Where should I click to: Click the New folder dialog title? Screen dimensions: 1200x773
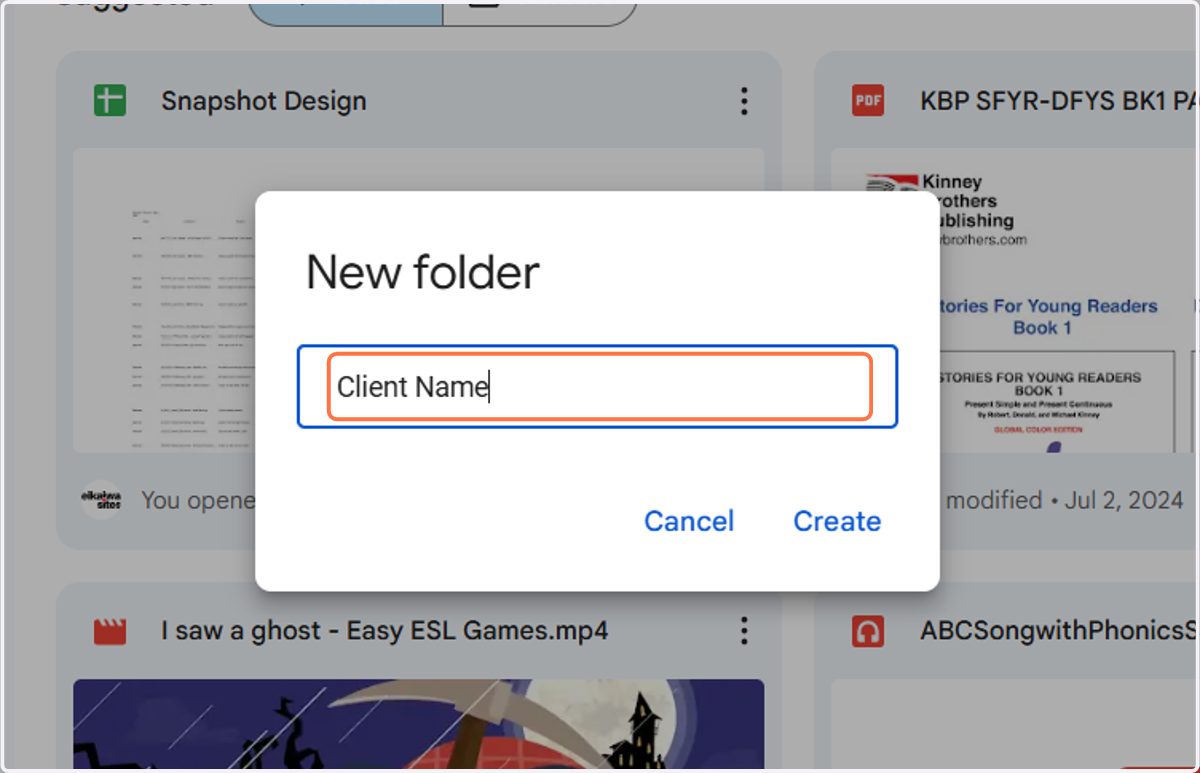click(x=422, y=272)
